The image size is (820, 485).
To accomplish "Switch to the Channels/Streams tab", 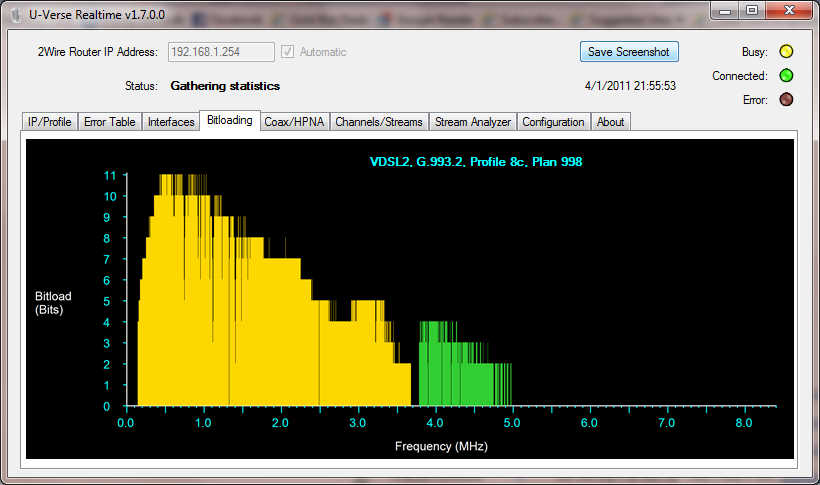I will [379, 122].
